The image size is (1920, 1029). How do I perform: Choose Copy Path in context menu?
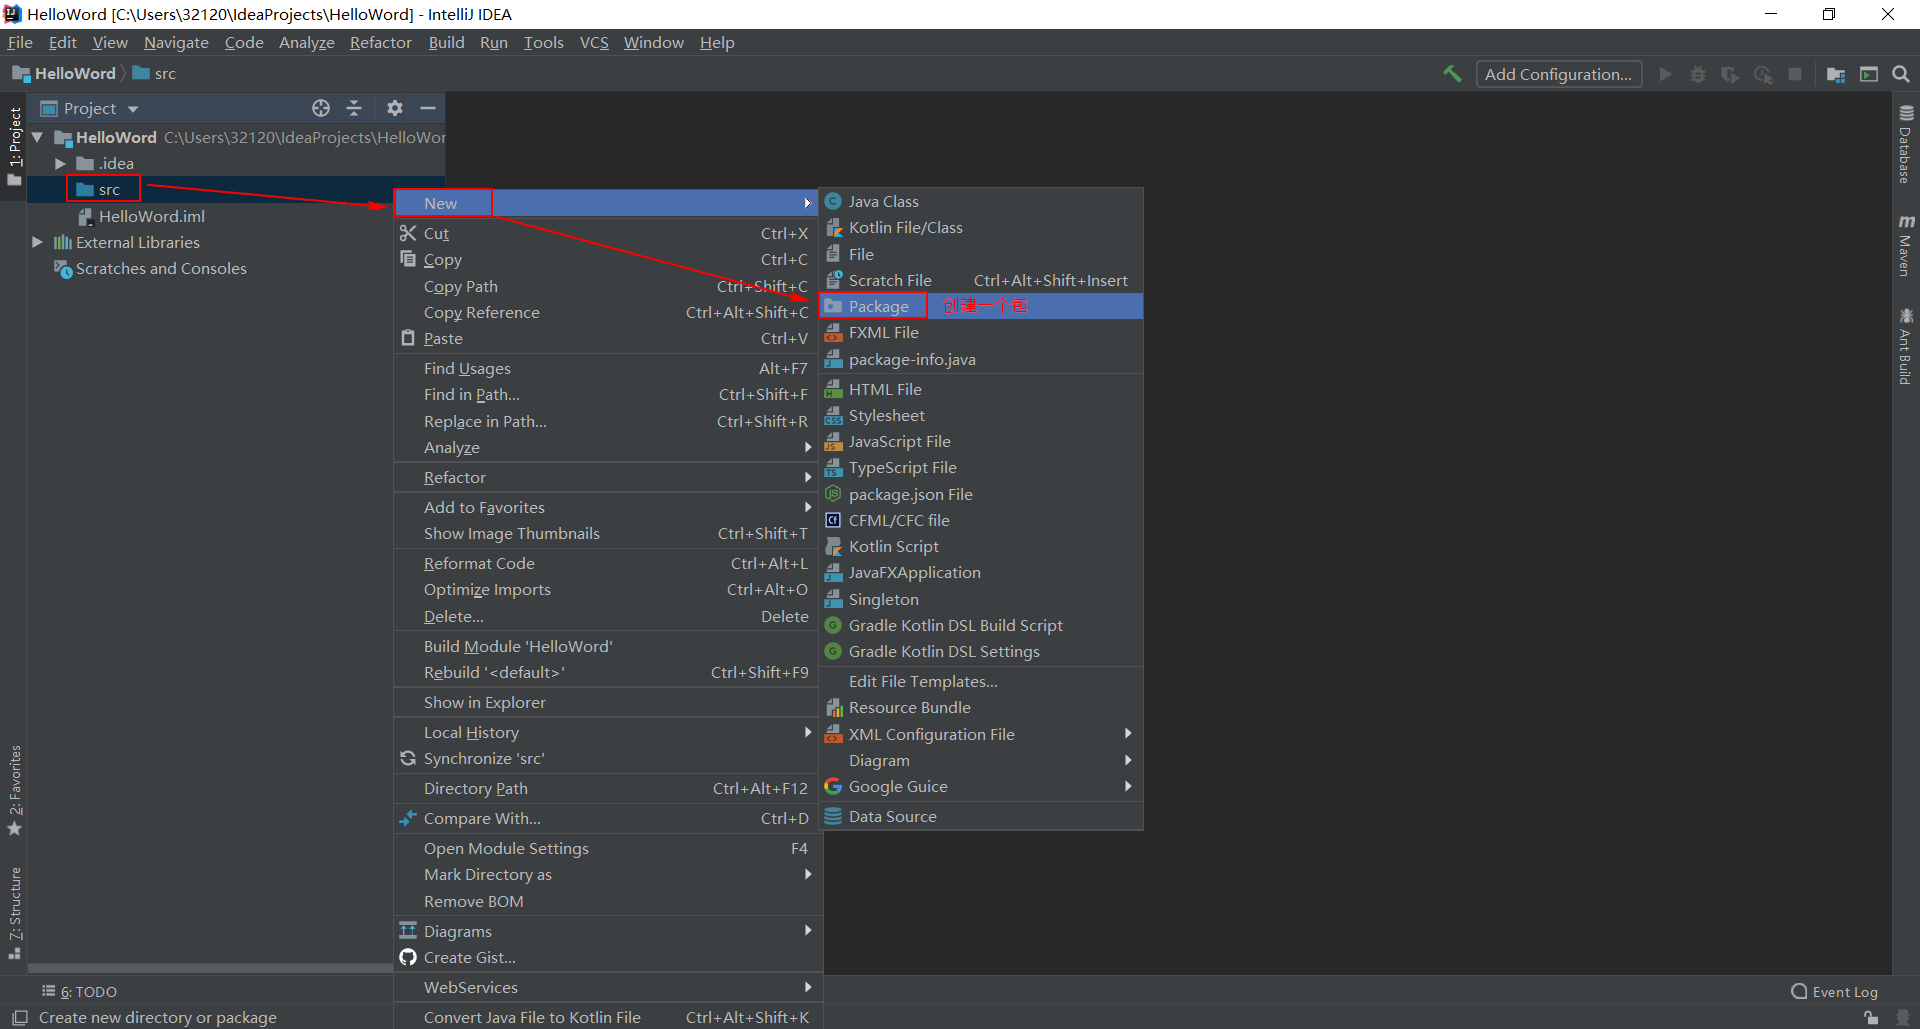click(607, 286)
